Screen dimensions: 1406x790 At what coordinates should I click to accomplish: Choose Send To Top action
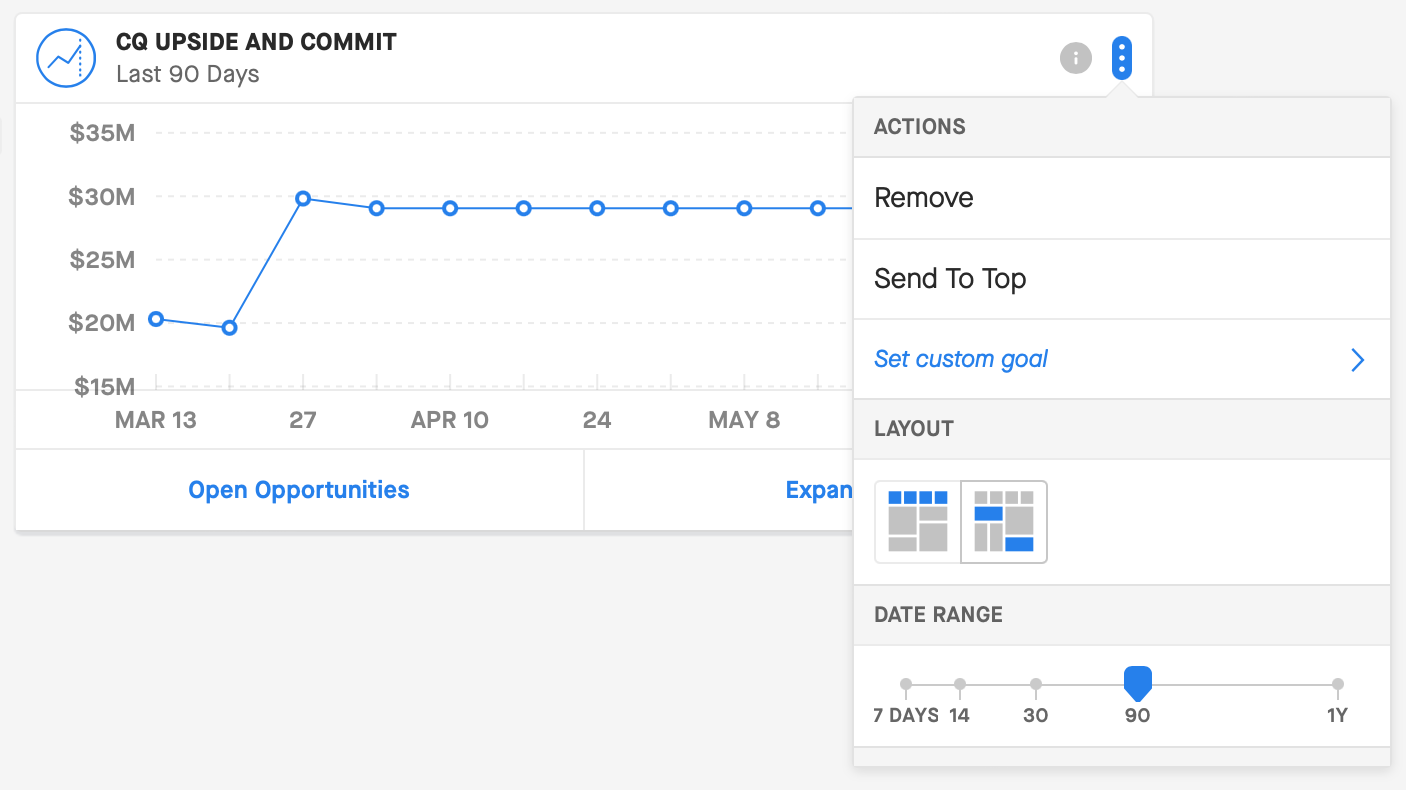pos(1122,279)
